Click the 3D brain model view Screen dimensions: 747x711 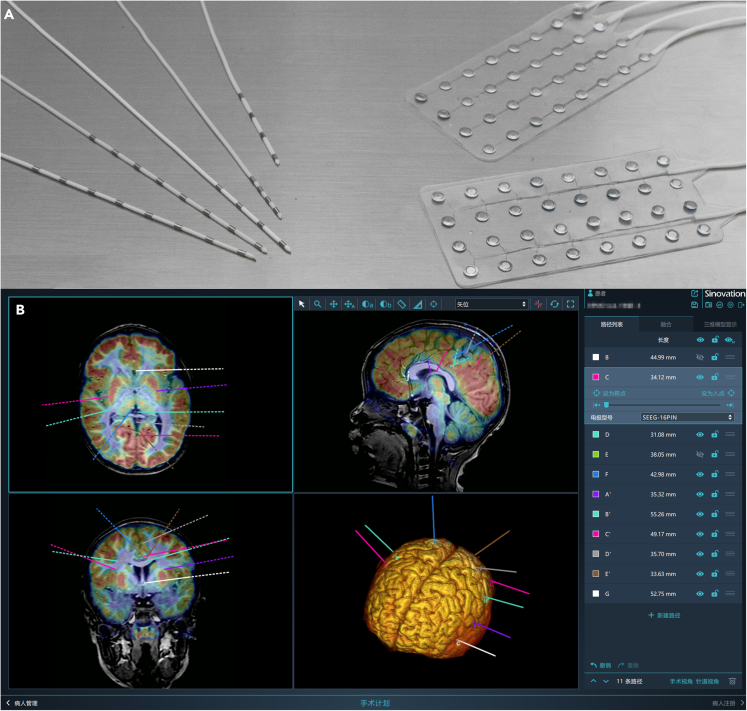click(437, 590)
